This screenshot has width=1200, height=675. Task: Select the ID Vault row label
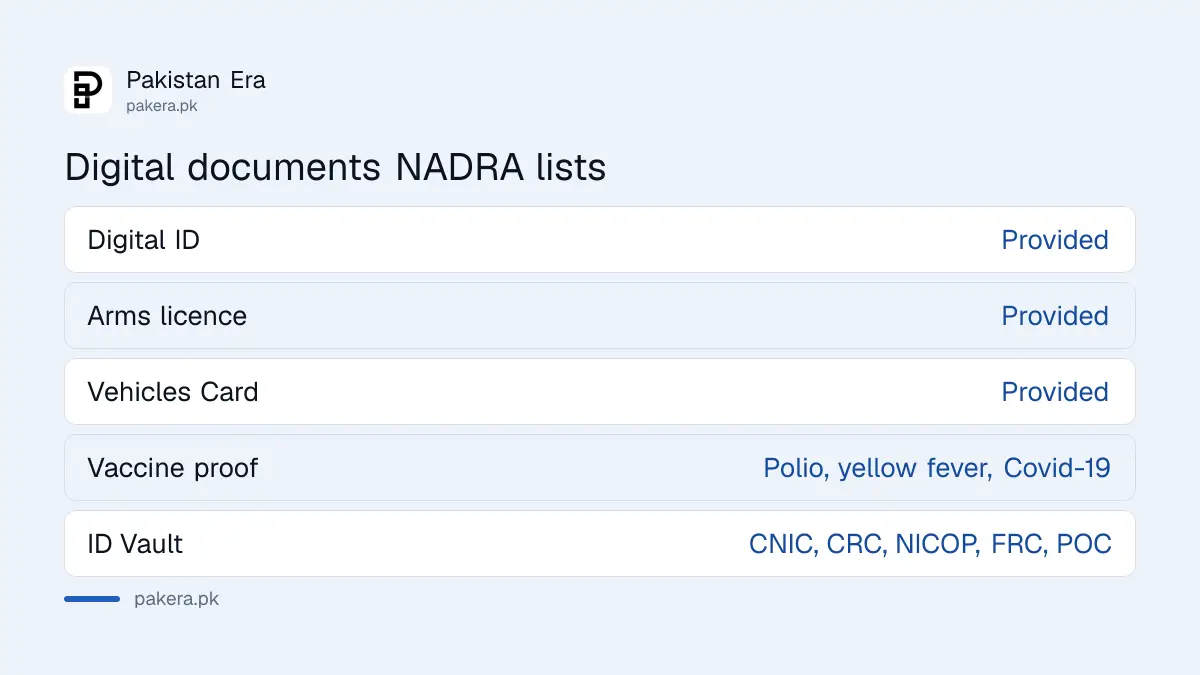pyautogui.click(x=135, y=544)
